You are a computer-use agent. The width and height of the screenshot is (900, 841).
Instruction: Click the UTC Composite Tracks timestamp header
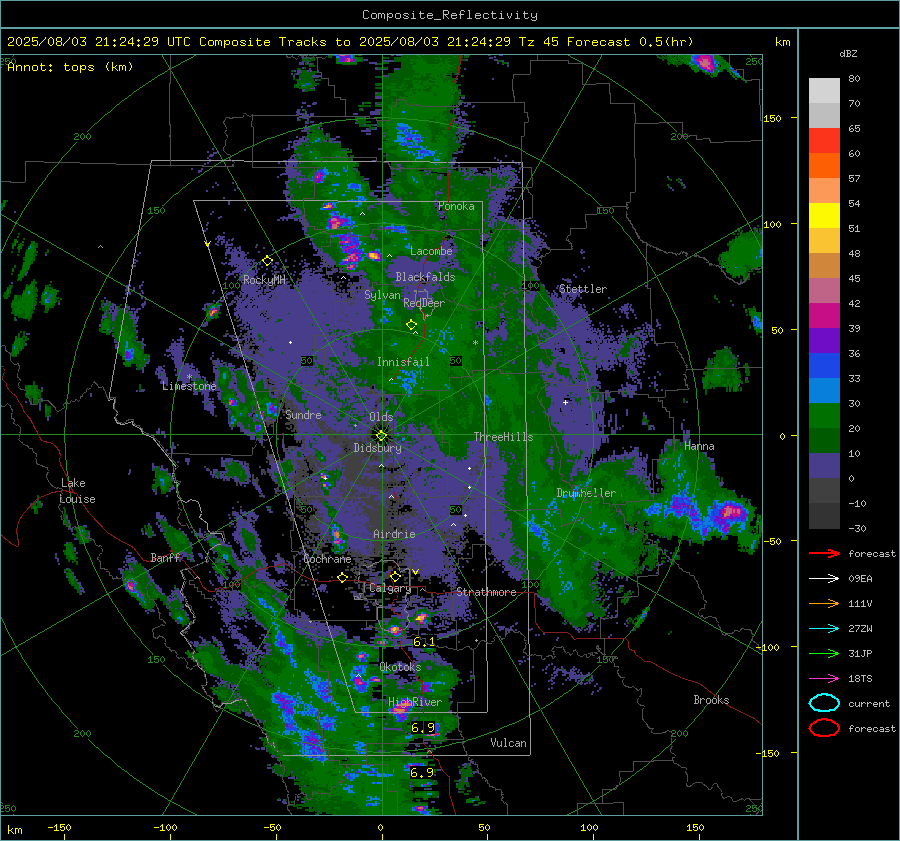point(350,42)
